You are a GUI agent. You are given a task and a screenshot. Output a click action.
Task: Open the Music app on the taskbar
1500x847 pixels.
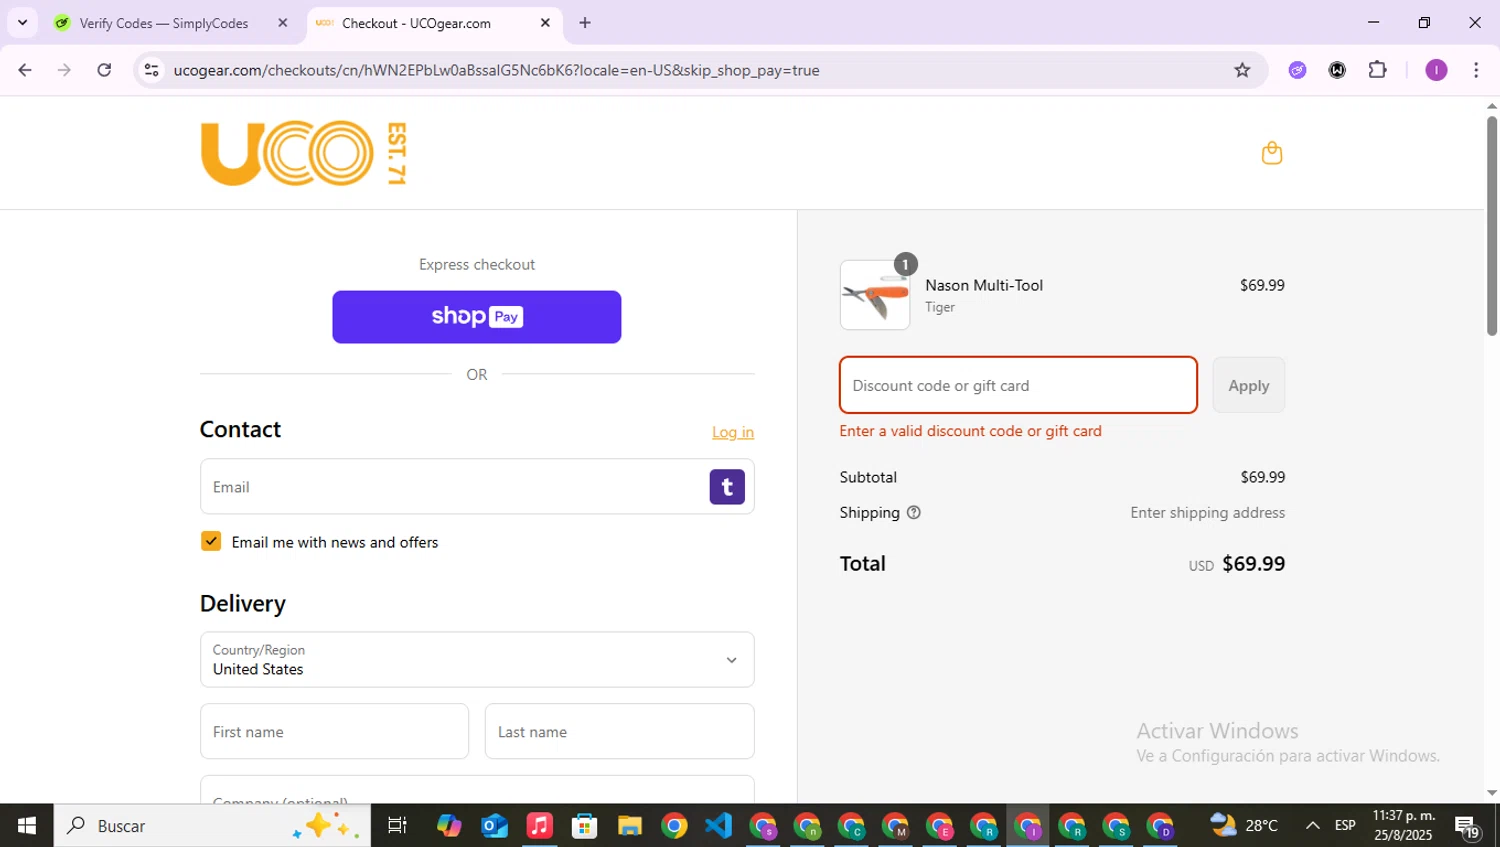539,826
